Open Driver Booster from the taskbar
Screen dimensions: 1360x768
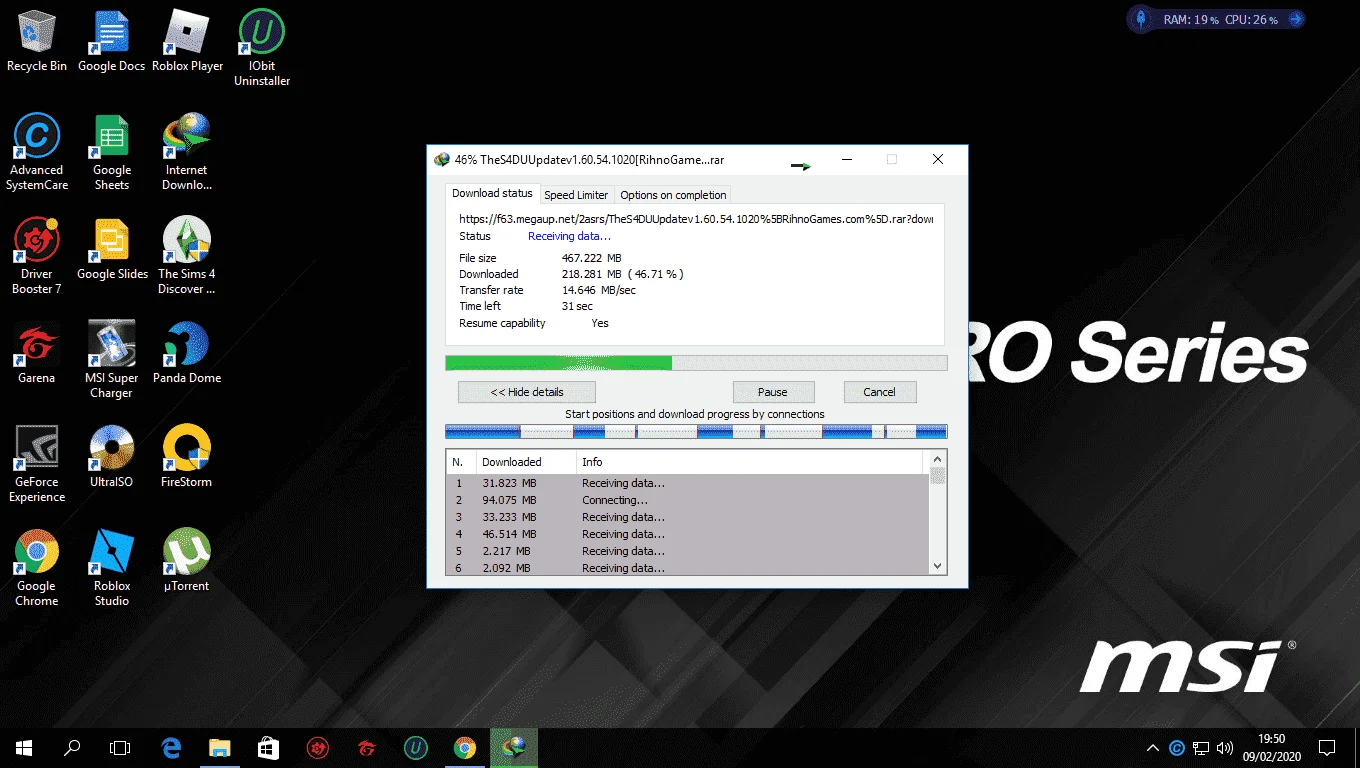pos(318,747)
